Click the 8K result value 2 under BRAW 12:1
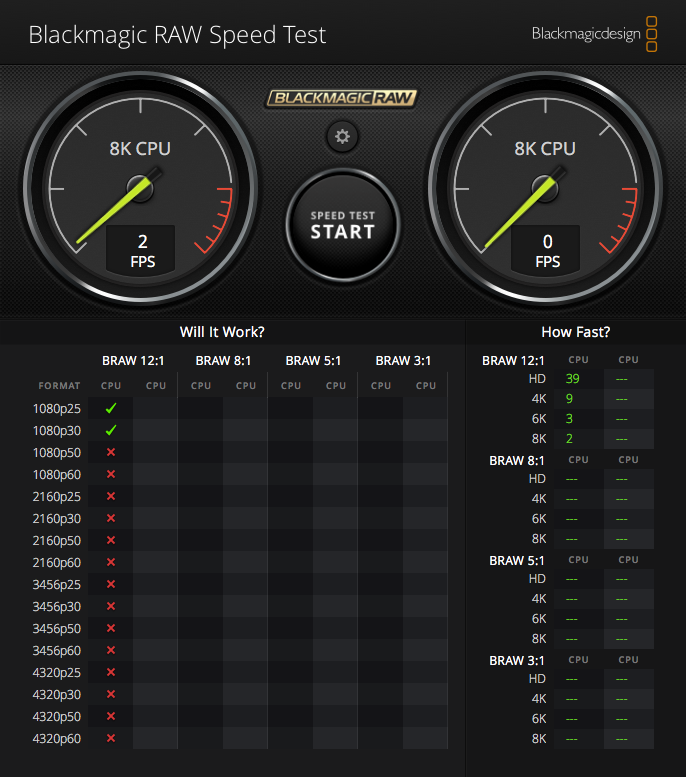The height and width of the screenshot is (777, 686). [x=569, y=439]
